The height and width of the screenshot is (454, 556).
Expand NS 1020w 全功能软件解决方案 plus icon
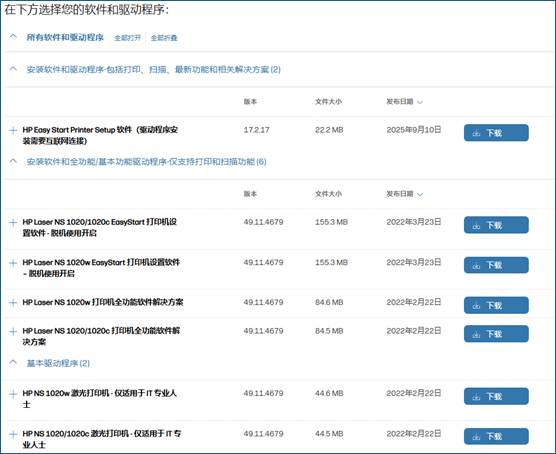13,303
